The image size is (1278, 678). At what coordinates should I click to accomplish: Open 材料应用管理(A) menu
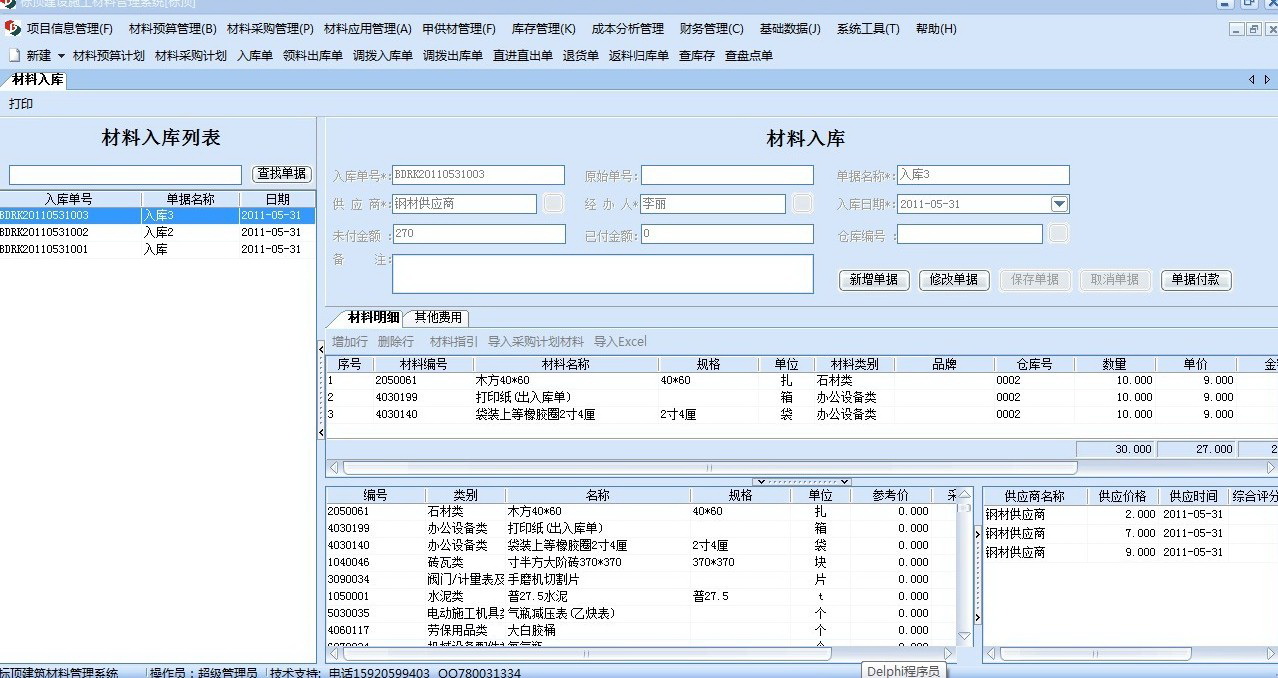click(x=367, y=29)
